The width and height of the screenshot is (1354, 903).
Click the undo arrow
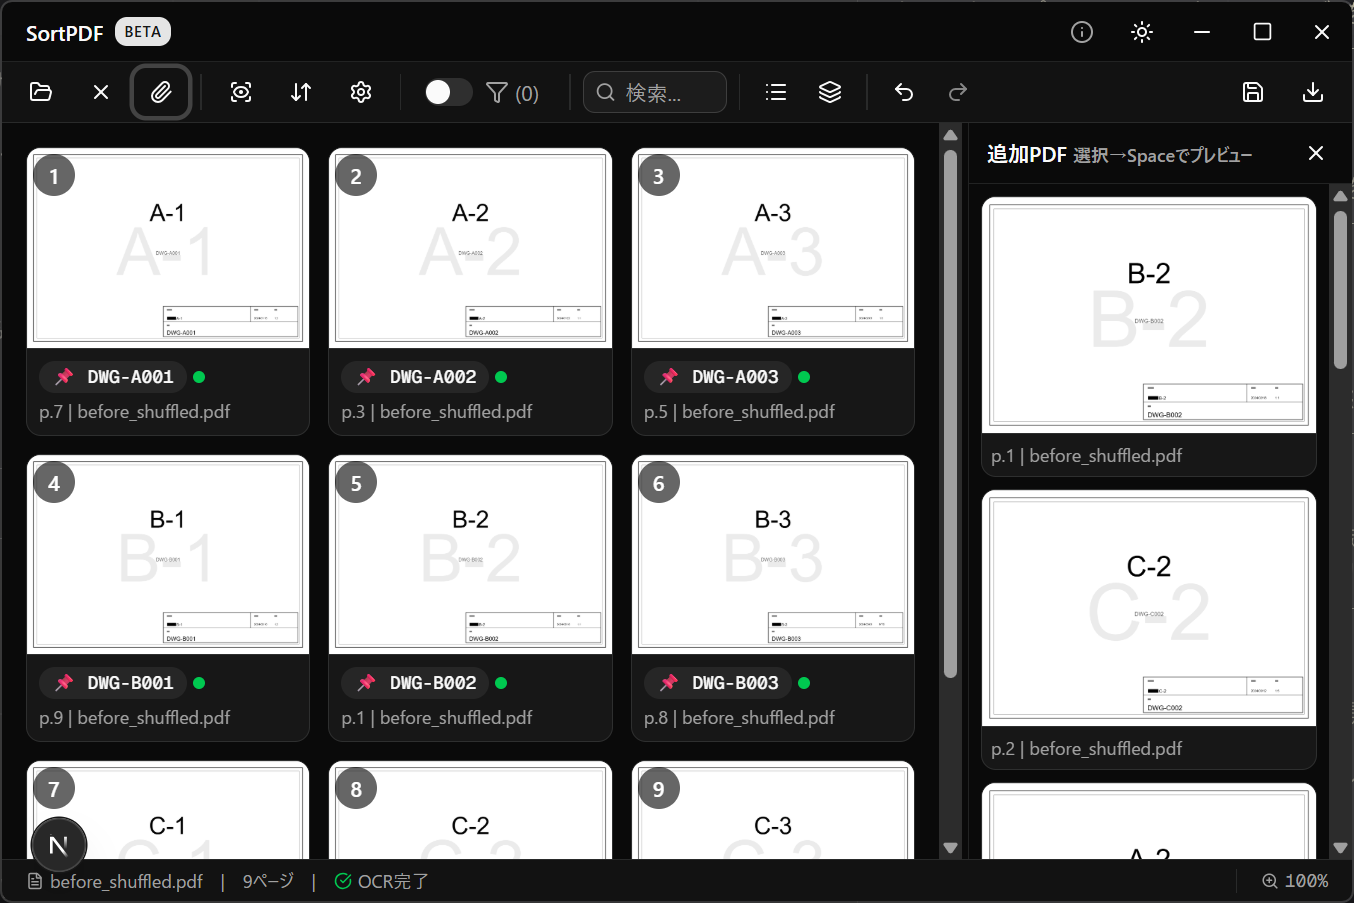pyautogui.click(x=904, y=92)
